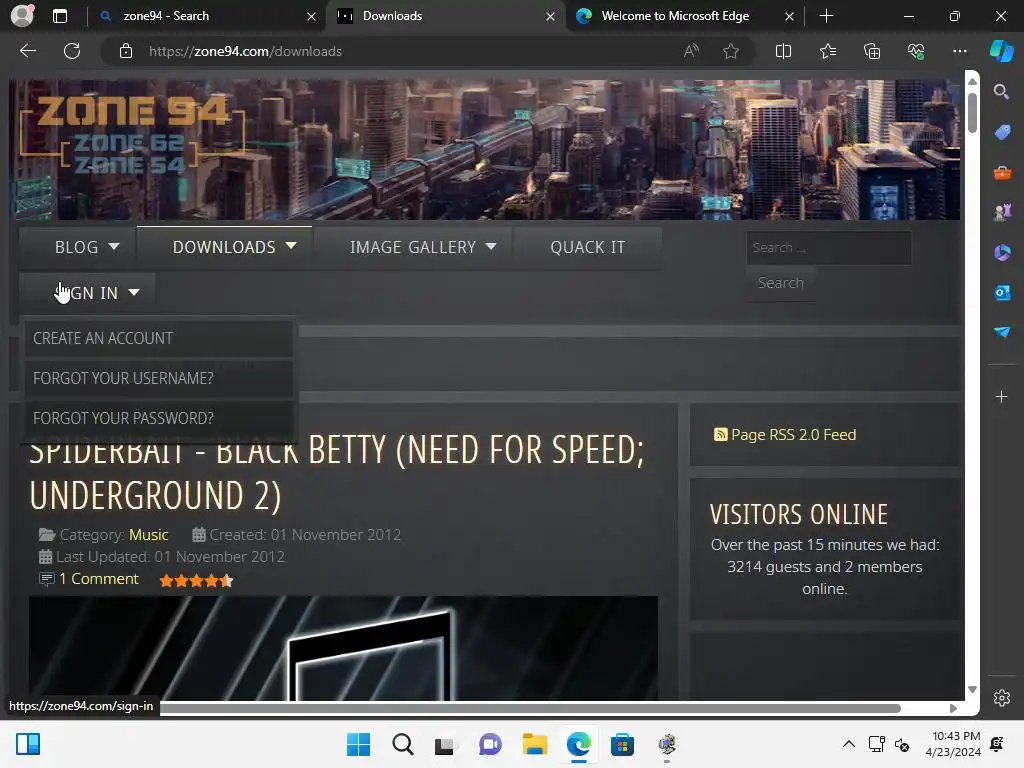The height and width of the screenshot is (768, 1024).
Task: Open Settings and more ellipsis
Action: coord(959,51)
